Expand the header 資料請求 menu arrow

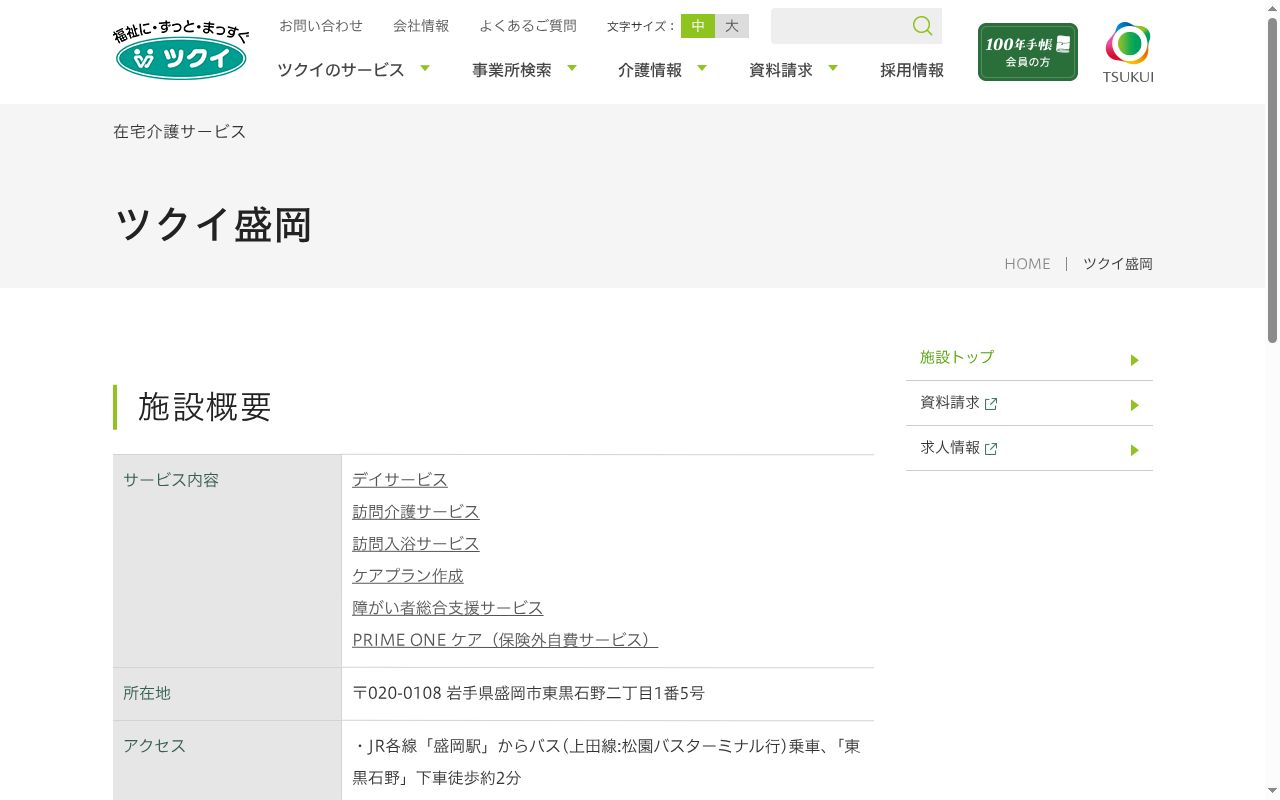click(x=833, y=68)
